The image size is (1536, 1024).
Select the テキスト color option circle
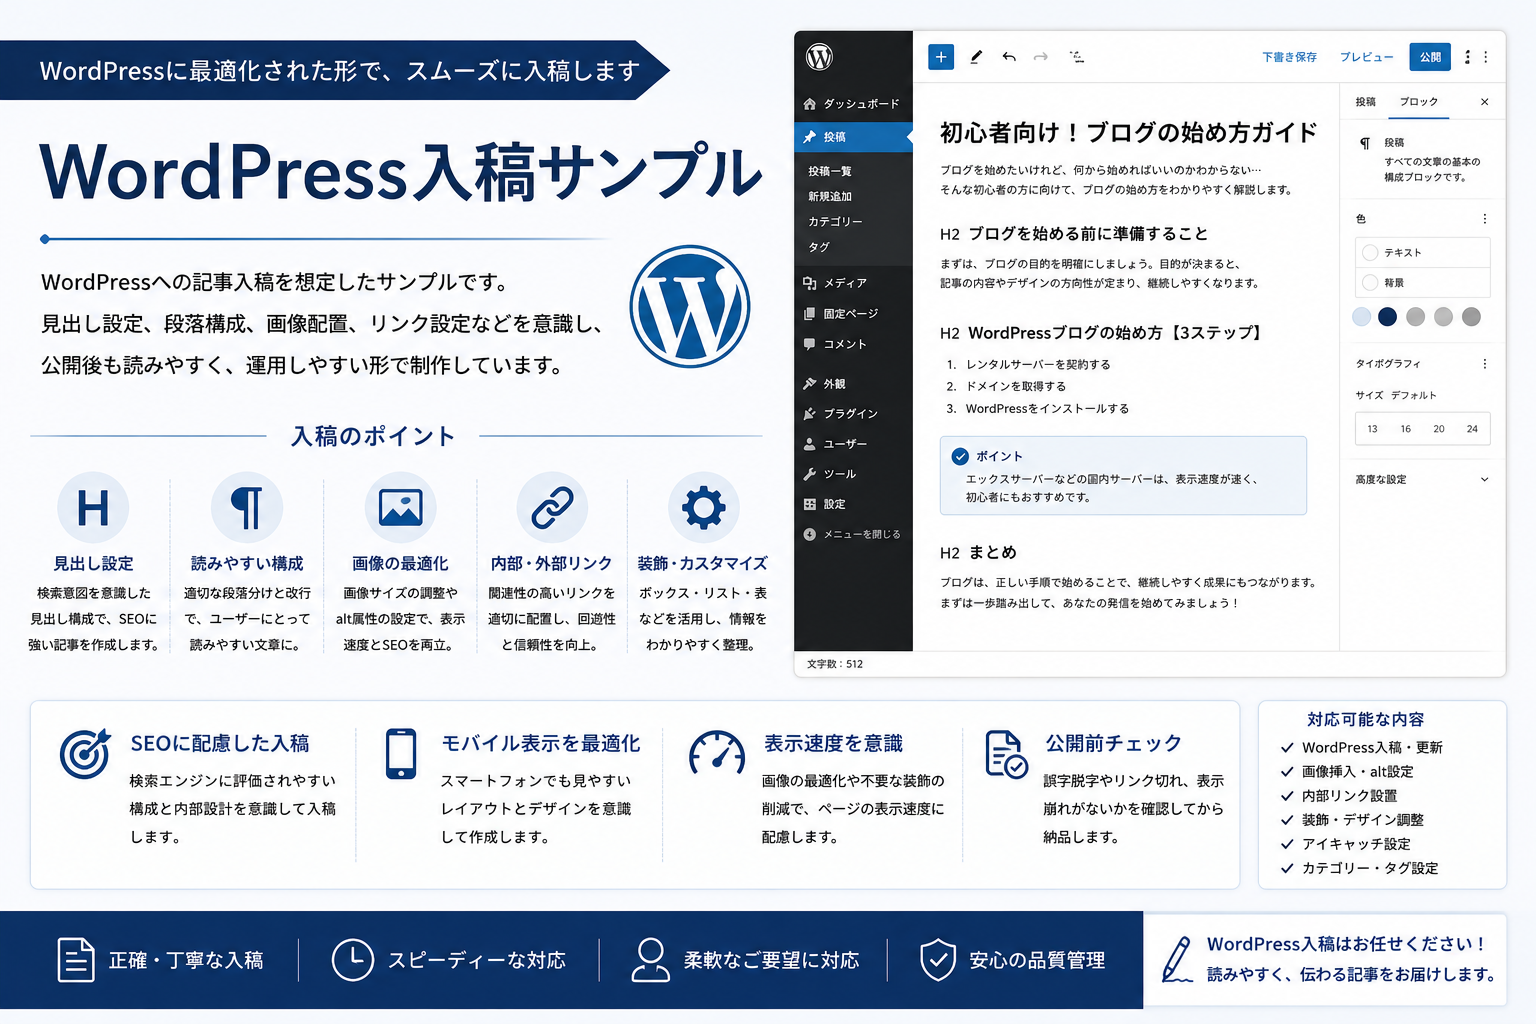(x=1370, y=253)
